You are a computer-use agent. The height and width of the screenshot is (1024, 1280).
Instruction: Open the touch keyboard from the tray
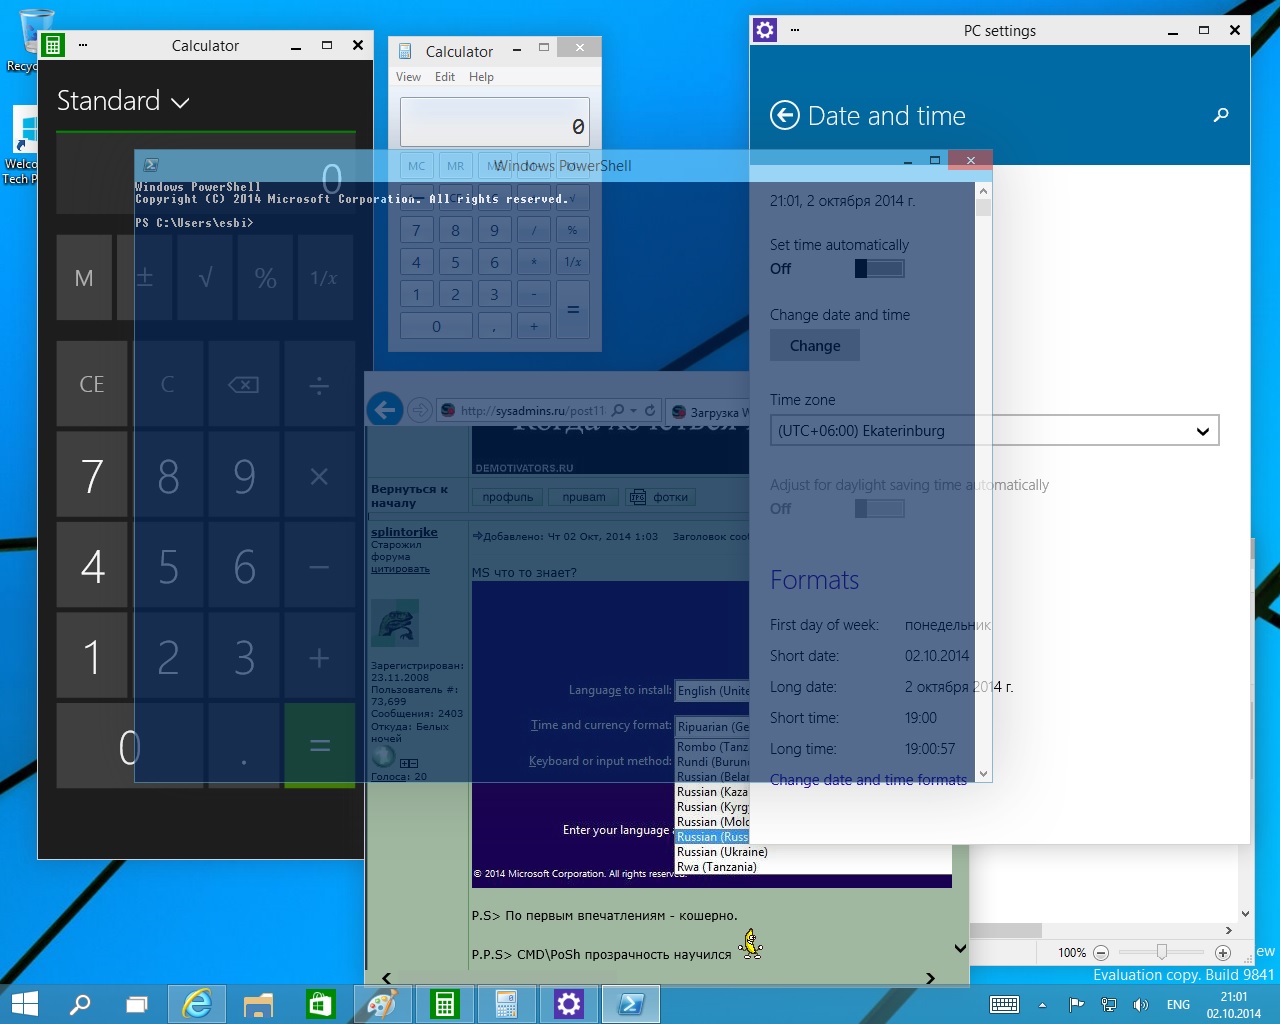pyautogui.click(x=1004, y=1004)
